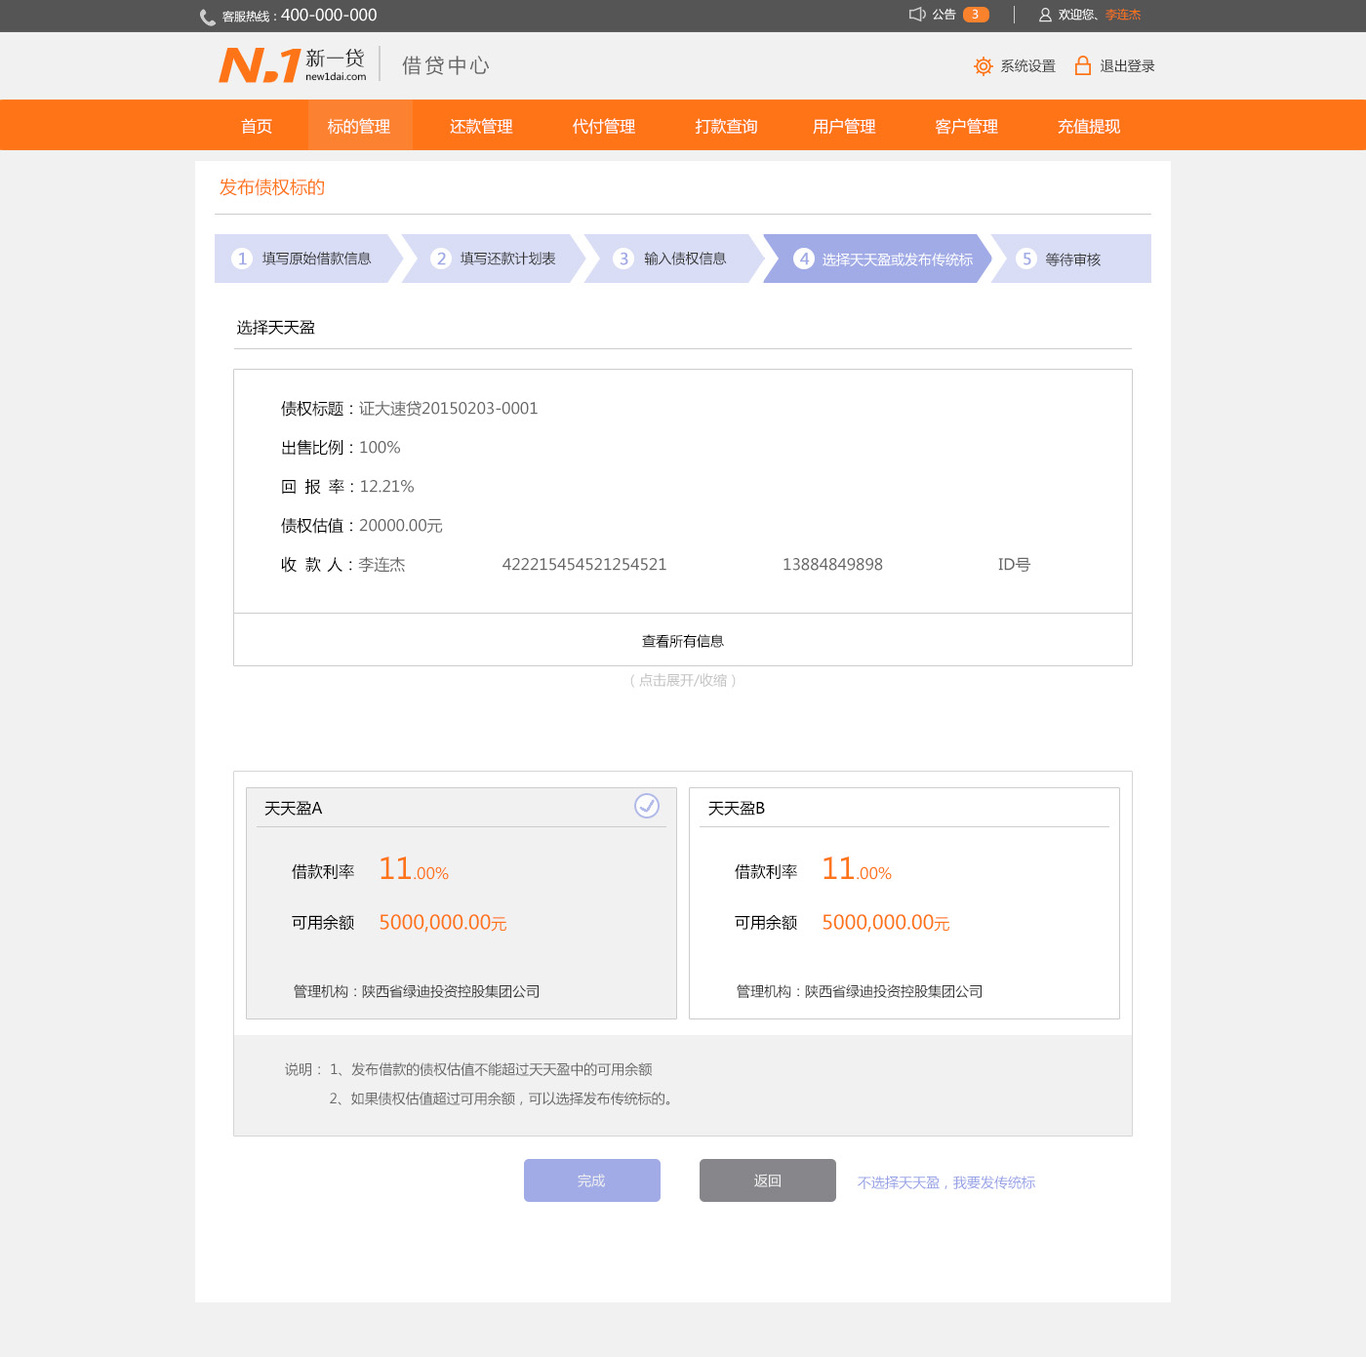Click step 等待审核

coord(1073,259)
